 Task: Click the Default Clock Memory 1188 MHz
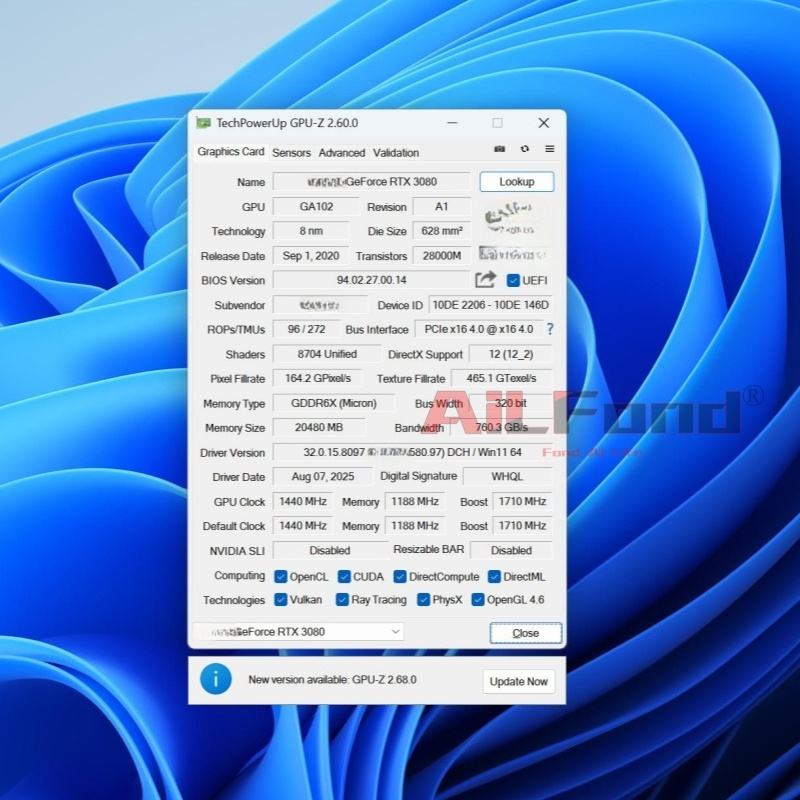pyautogui.click(x=415, y=526)
